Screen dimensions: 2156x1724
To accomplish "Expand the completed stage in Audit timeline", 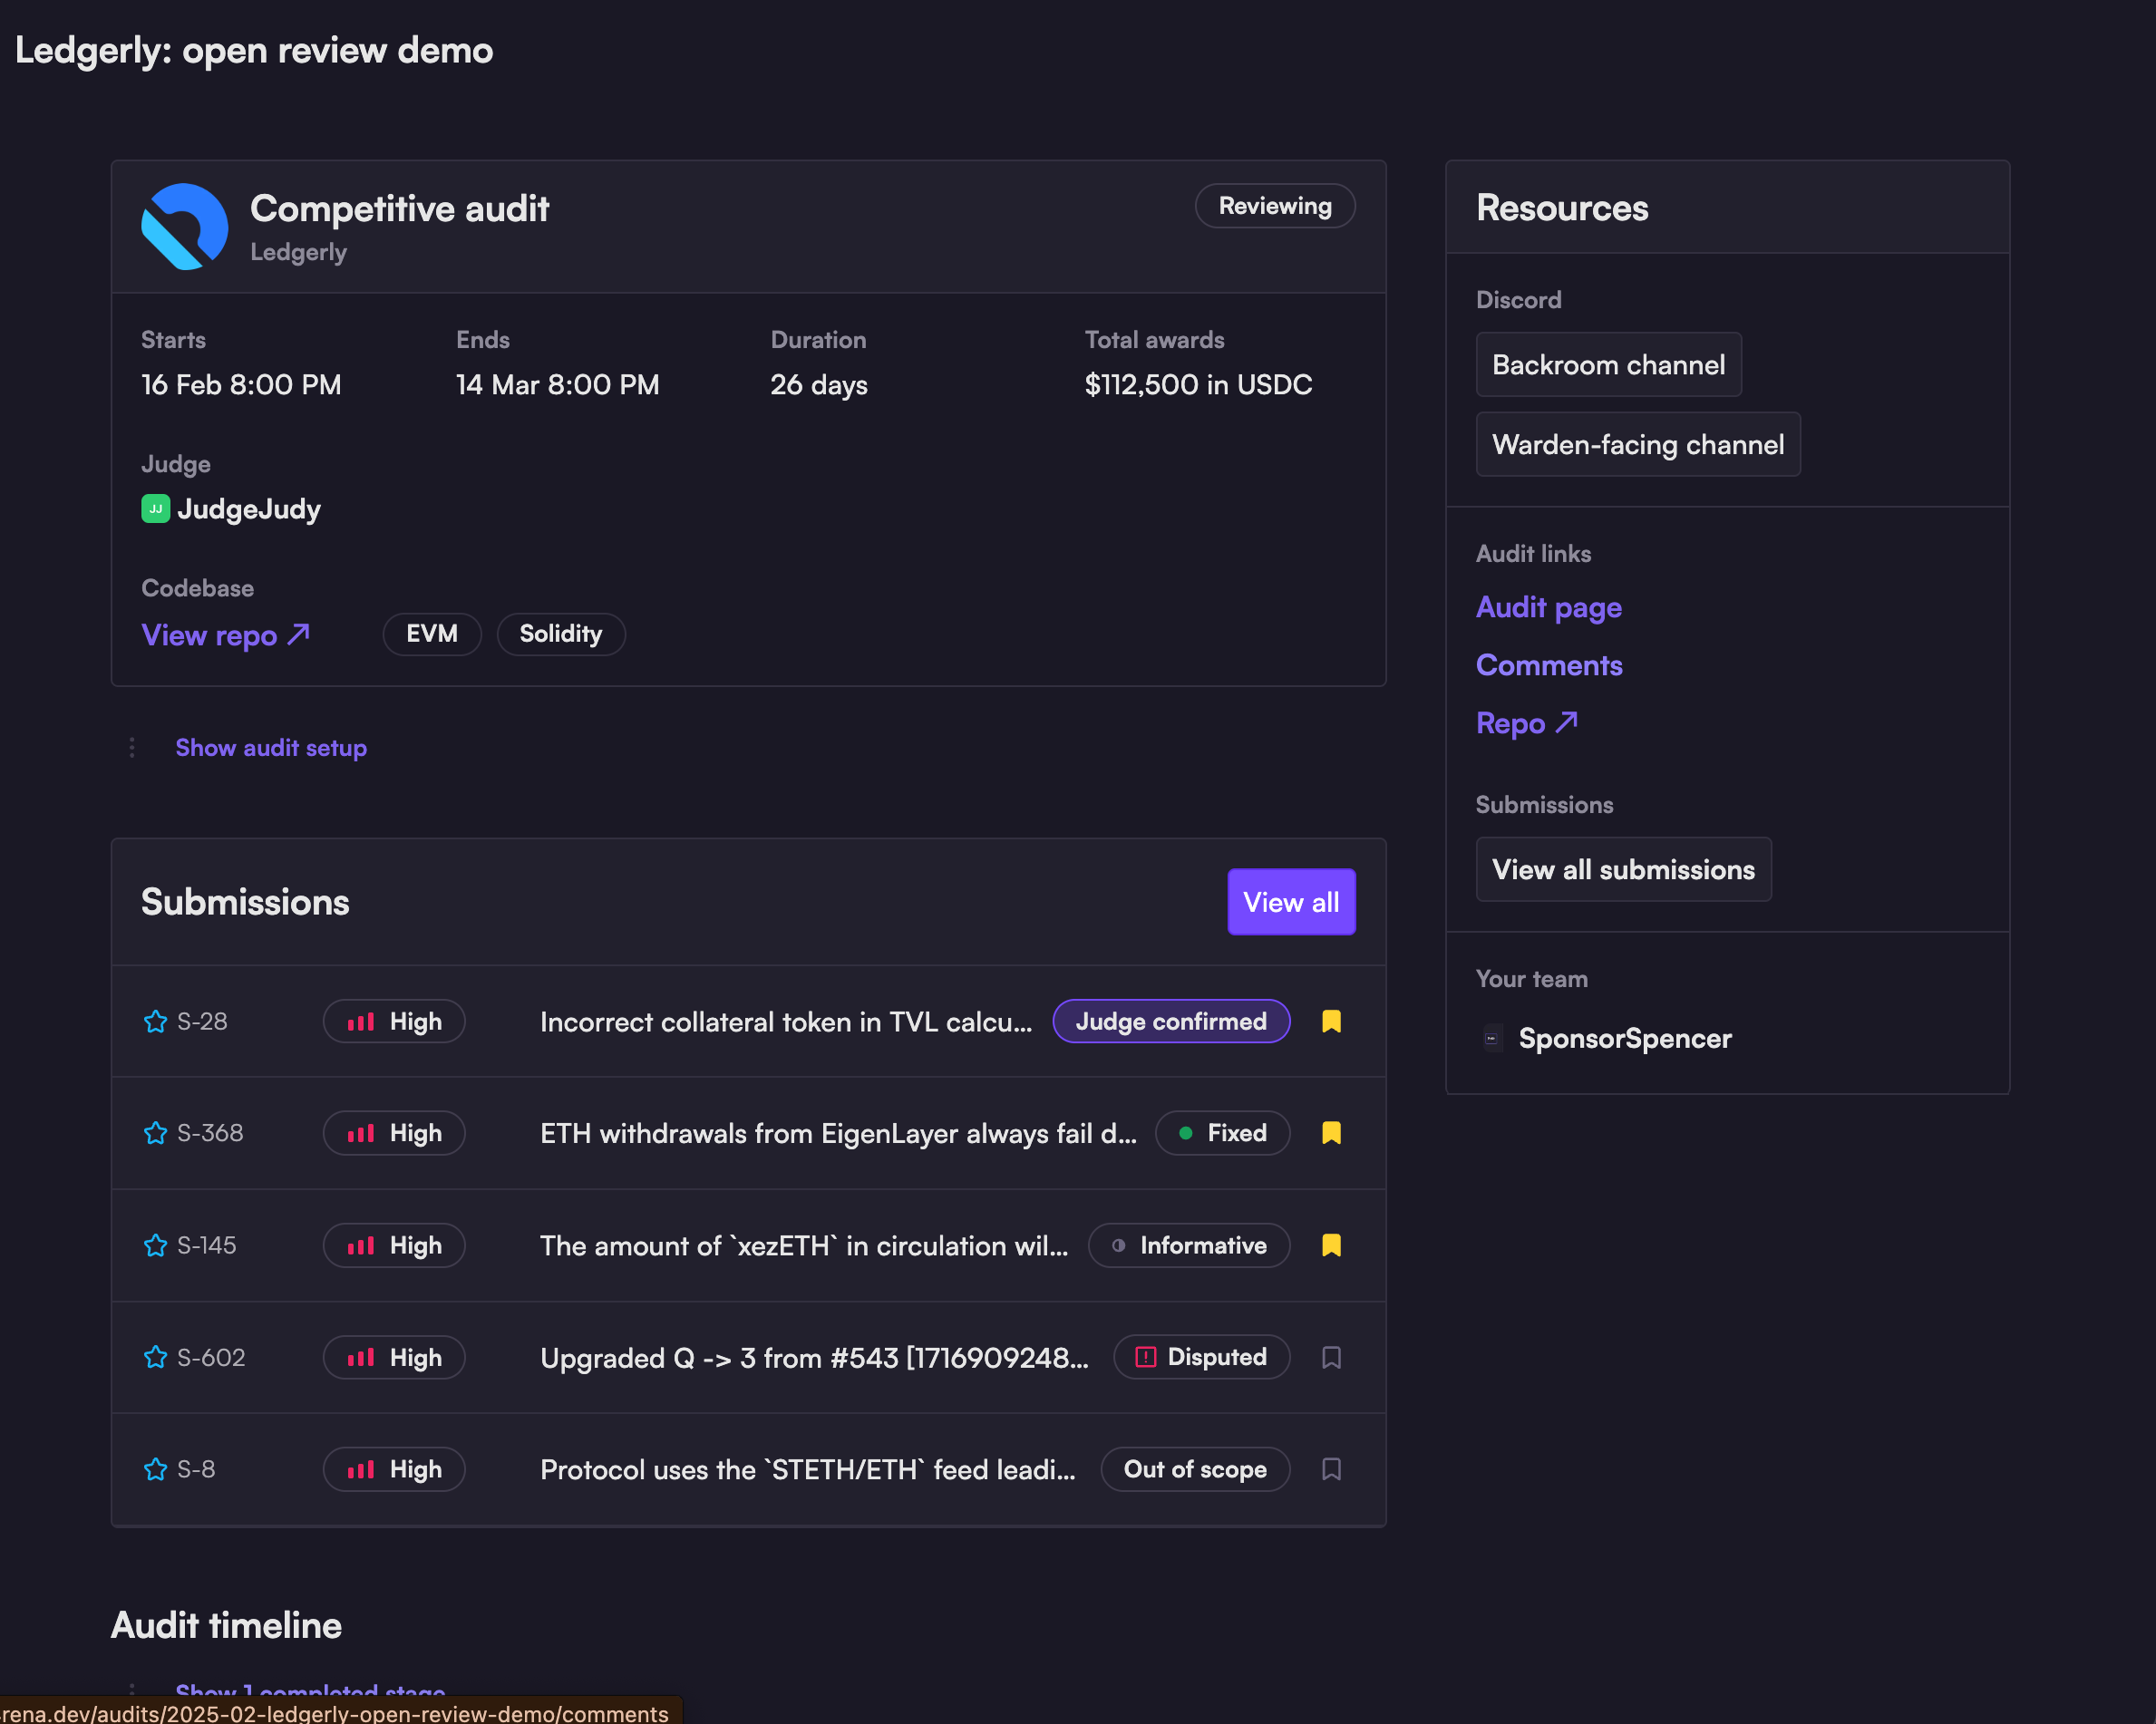I will point(310,1690).
